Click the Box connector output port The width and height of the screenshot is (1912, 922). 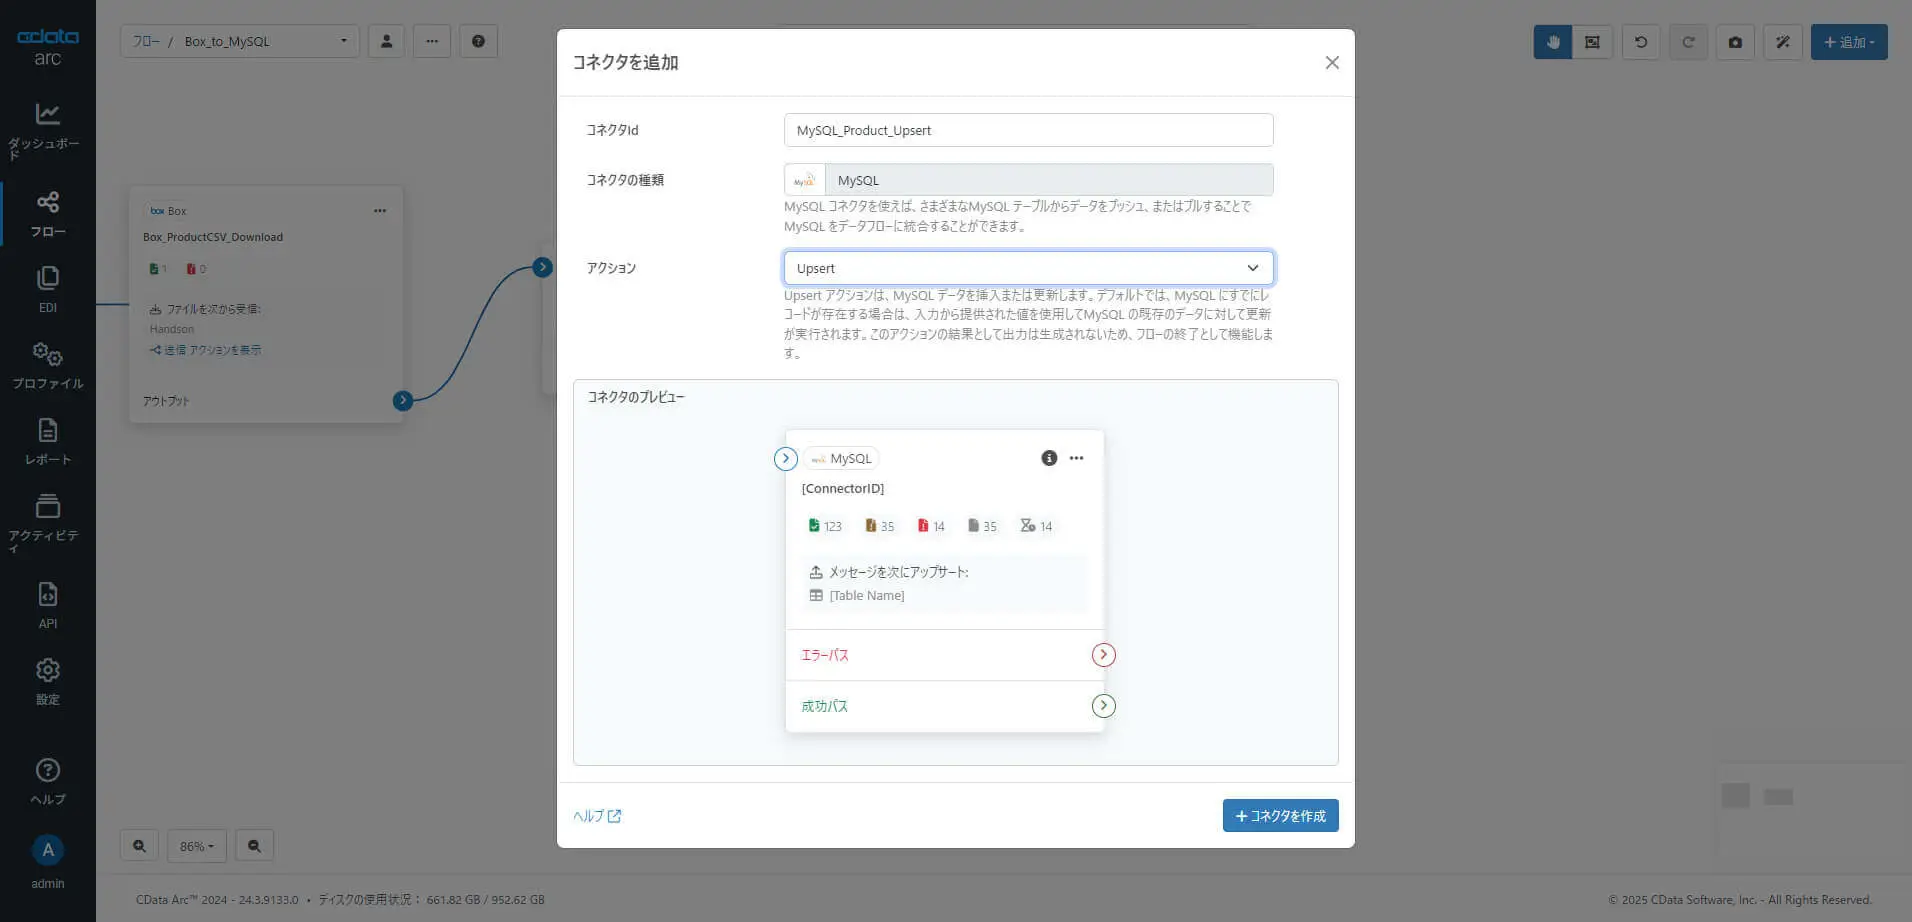click(403, 401)
